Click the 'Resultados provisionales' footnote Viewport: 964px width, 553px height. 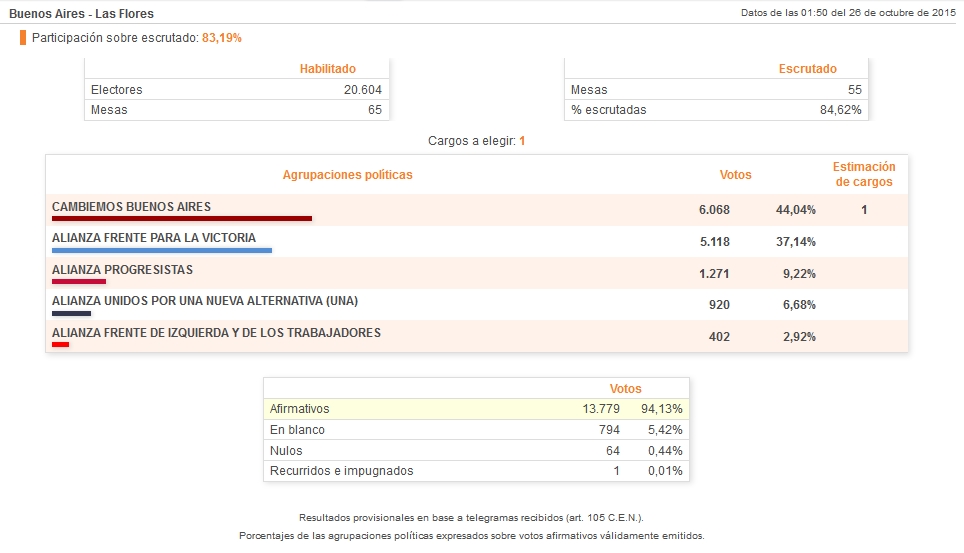pyautogui.click(x=472, y=518)
